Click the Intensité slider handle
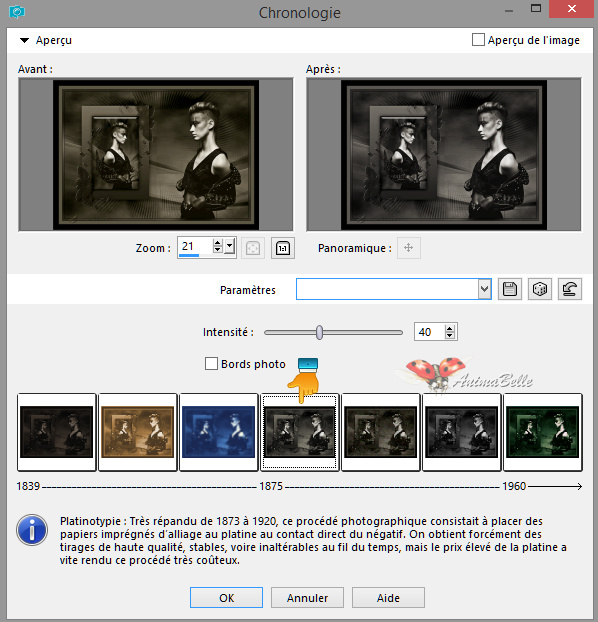The width and height of the screenshot is (598, 622). tap(319, 332)
